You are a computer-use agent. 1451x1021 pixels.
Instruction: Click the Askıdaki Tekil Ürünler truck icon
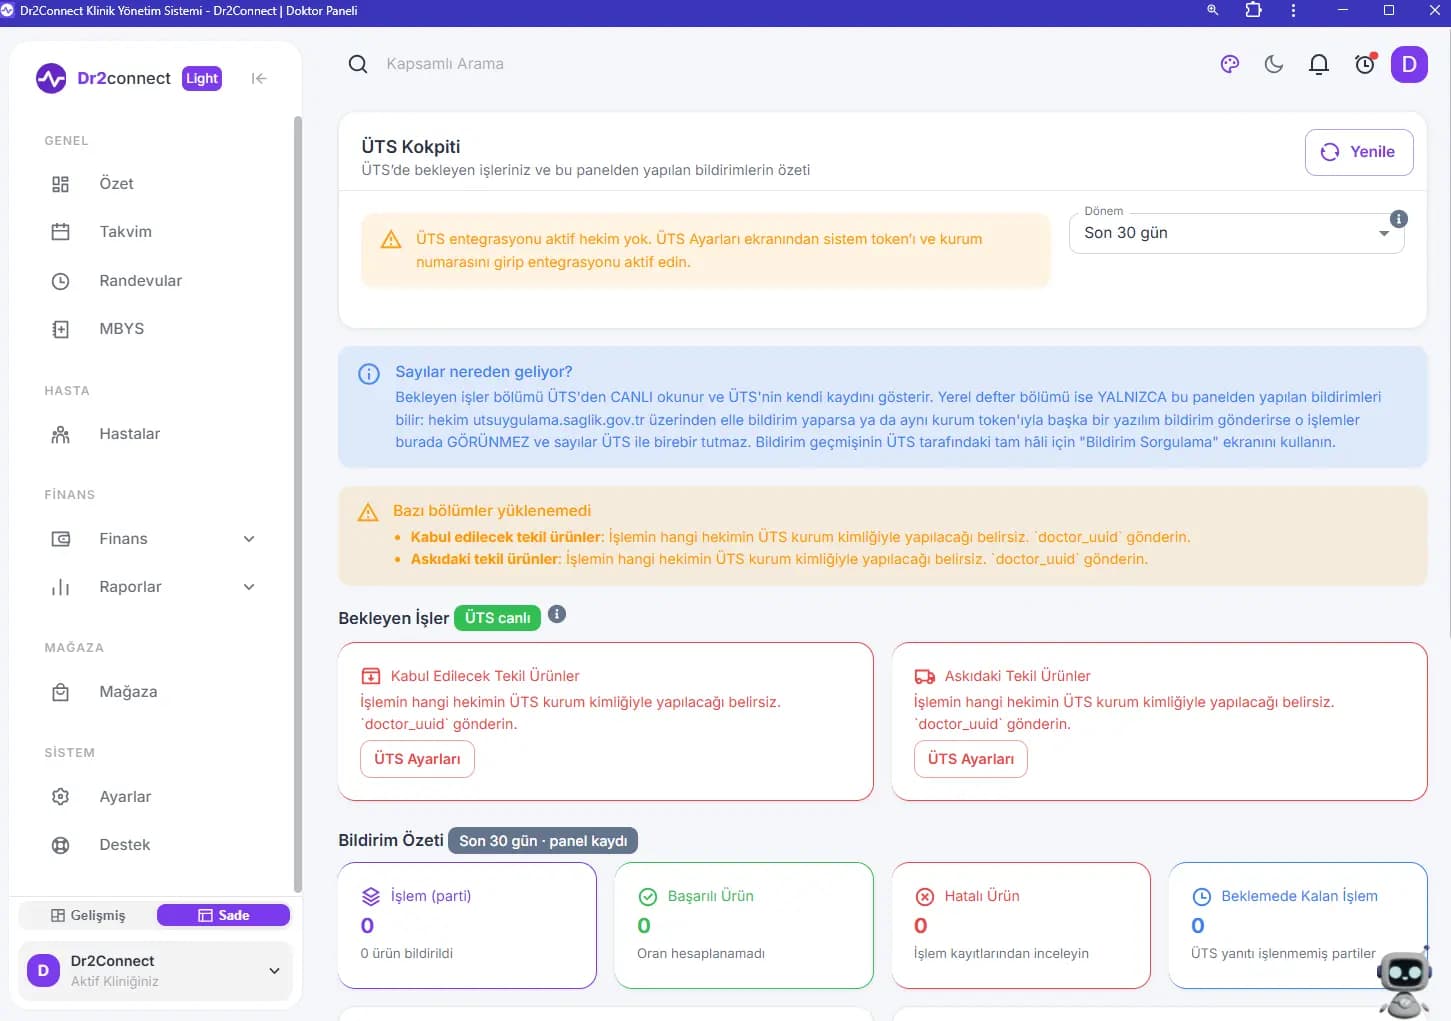925,676
